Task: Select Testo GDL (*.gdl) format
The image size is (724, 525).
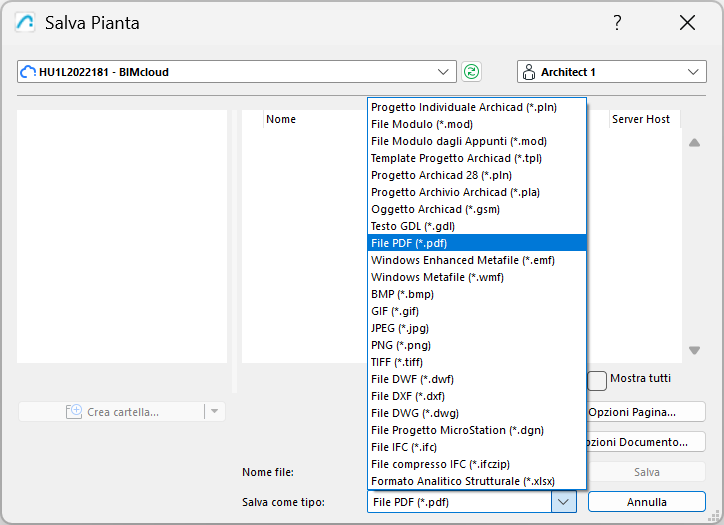Action: click(477, 226)
